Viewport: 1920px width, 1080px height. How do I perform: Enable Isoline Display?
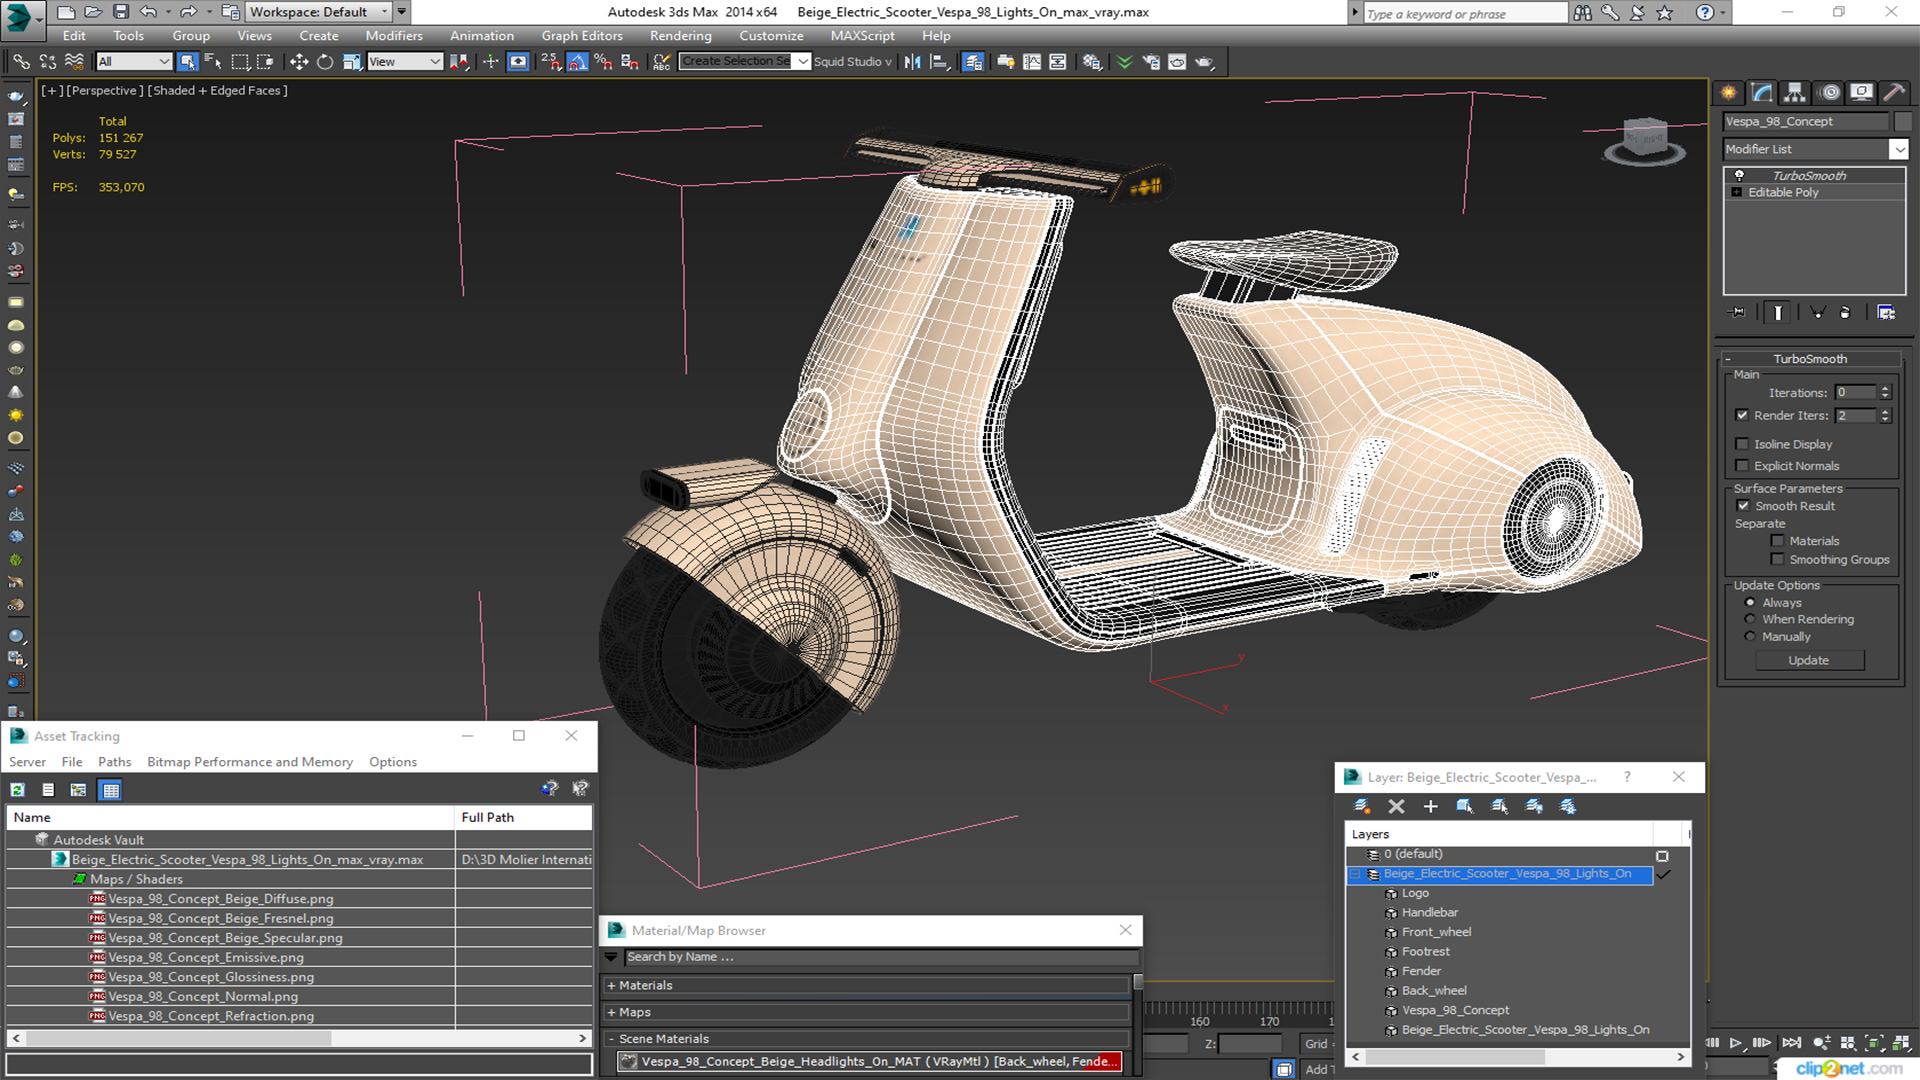pyautogui.click(x=1743, y=444)
